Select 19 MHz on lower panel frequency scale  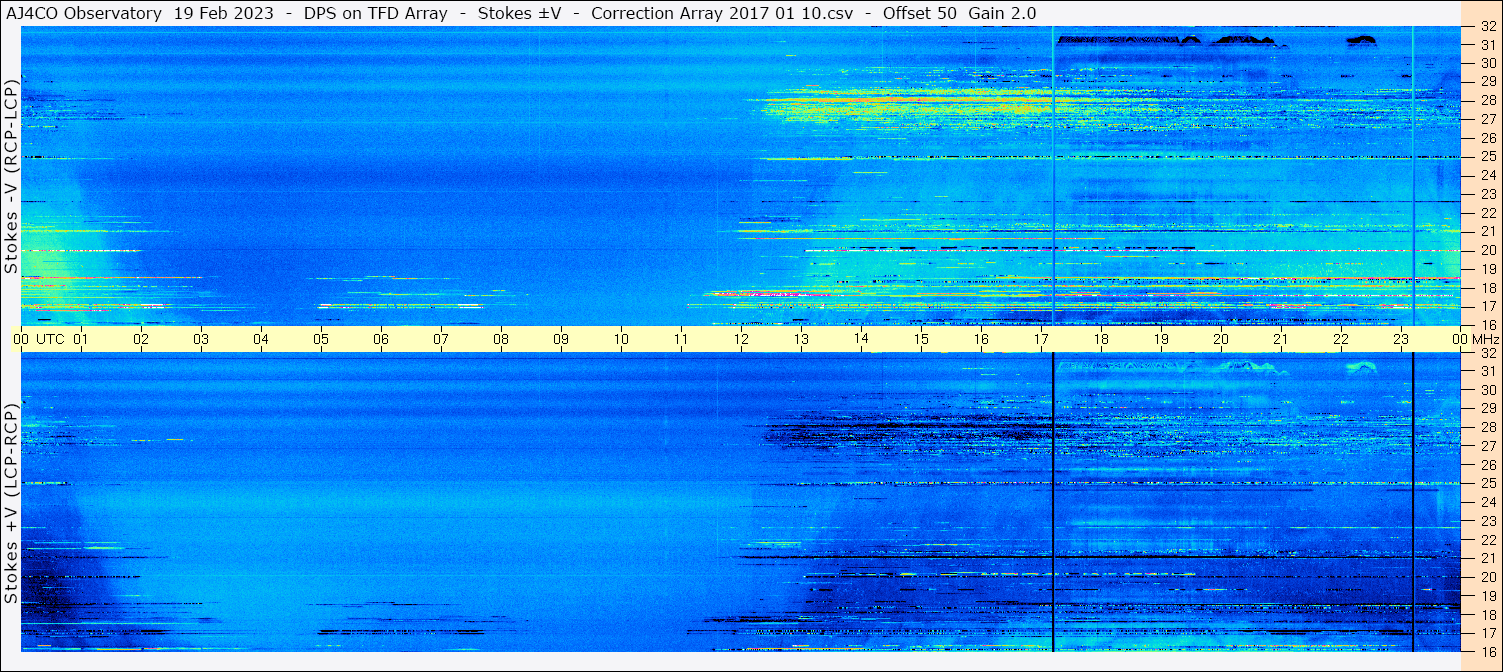(1488, 596)
